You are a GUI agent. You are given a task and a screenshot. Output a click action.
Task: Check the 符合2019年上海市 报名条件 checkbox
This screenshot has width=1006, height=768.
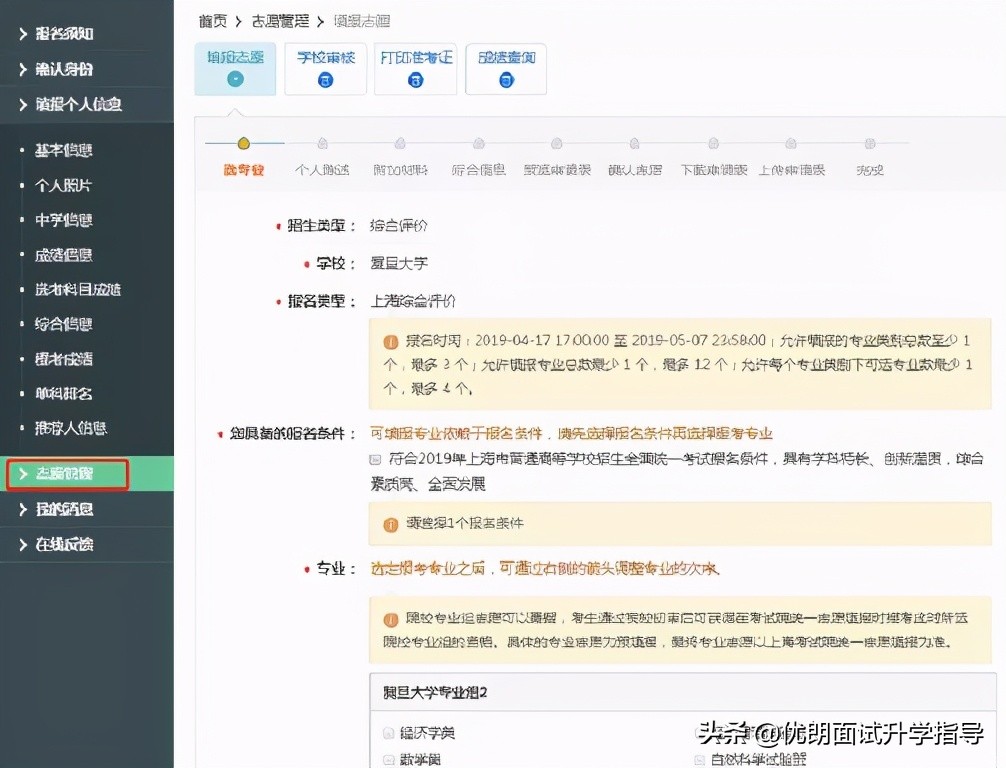[x=376, y=459]
